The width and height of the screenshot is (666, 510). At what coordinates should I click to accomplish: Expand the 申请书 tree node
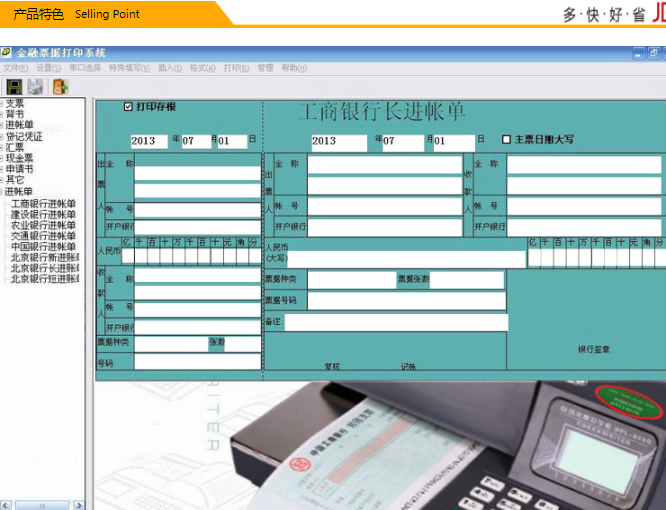point(1,169)
